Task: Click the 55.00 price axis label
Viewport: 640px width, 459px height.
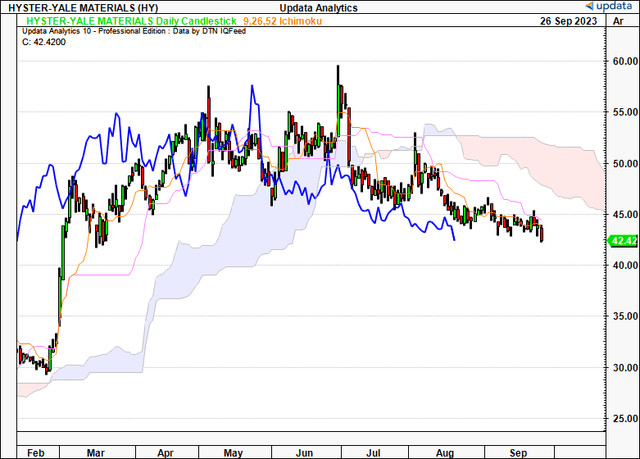Action: coord(625,112)
